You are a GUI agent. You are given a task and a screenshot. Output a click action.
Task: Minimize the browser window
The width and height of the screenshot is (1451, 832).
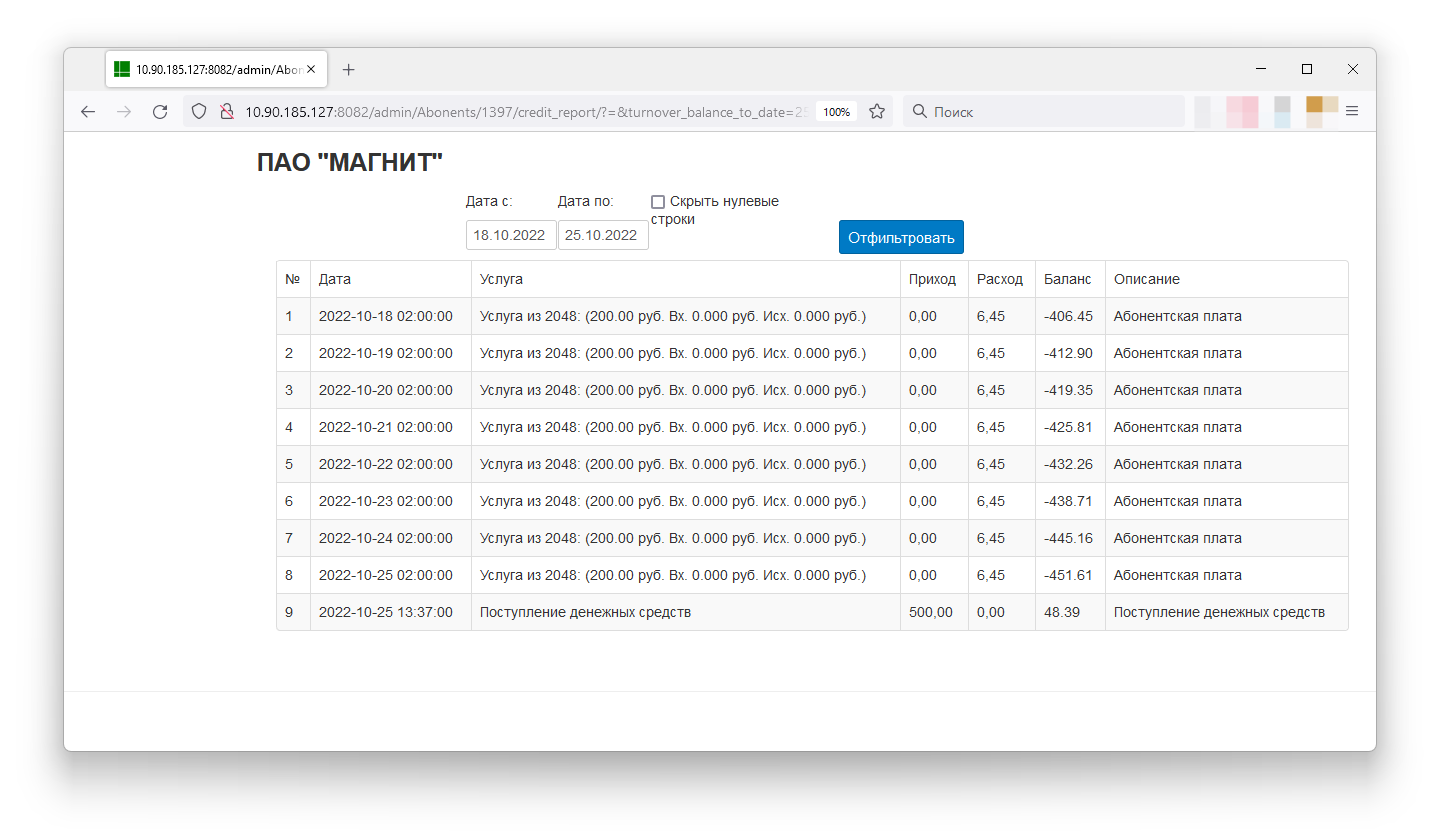coord(1261,69)
